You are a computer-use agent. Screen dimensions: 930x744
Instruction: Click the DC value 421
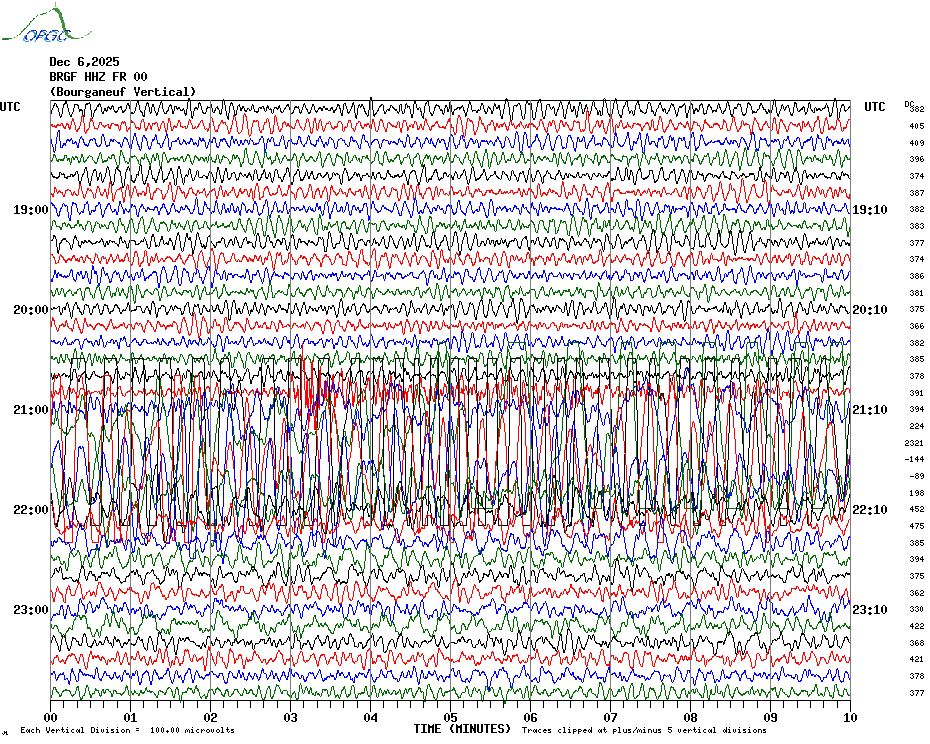pyautogui.click(x=917, y=659)
